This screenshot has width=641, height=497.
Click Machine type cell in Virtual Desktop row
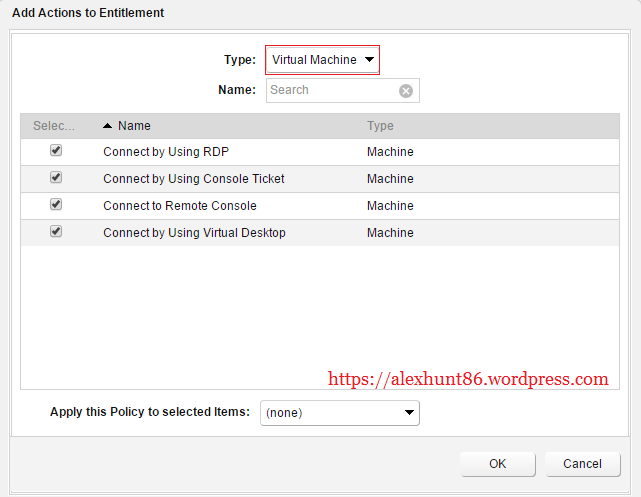point(390,233)
